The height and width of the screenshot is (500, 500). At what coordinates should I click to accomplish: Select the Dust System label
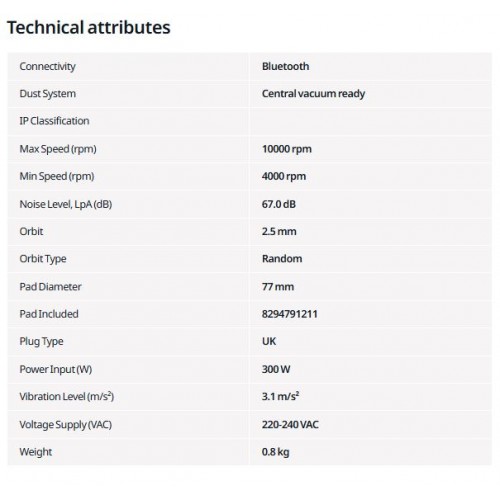point(47,94)
